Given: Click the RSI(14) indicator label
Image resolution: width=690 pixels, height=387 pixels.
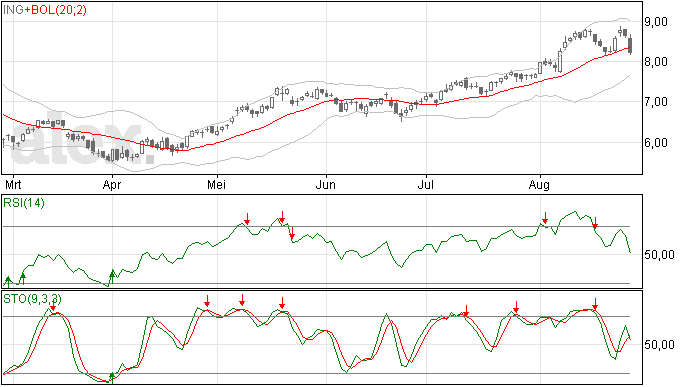Looking at the screenshot, I should 24,203.
